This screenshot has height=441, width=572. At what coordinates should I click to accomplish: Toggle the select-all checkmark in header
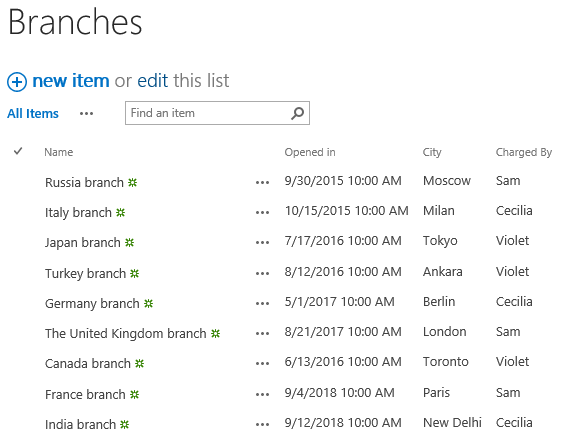coord(18,151)
